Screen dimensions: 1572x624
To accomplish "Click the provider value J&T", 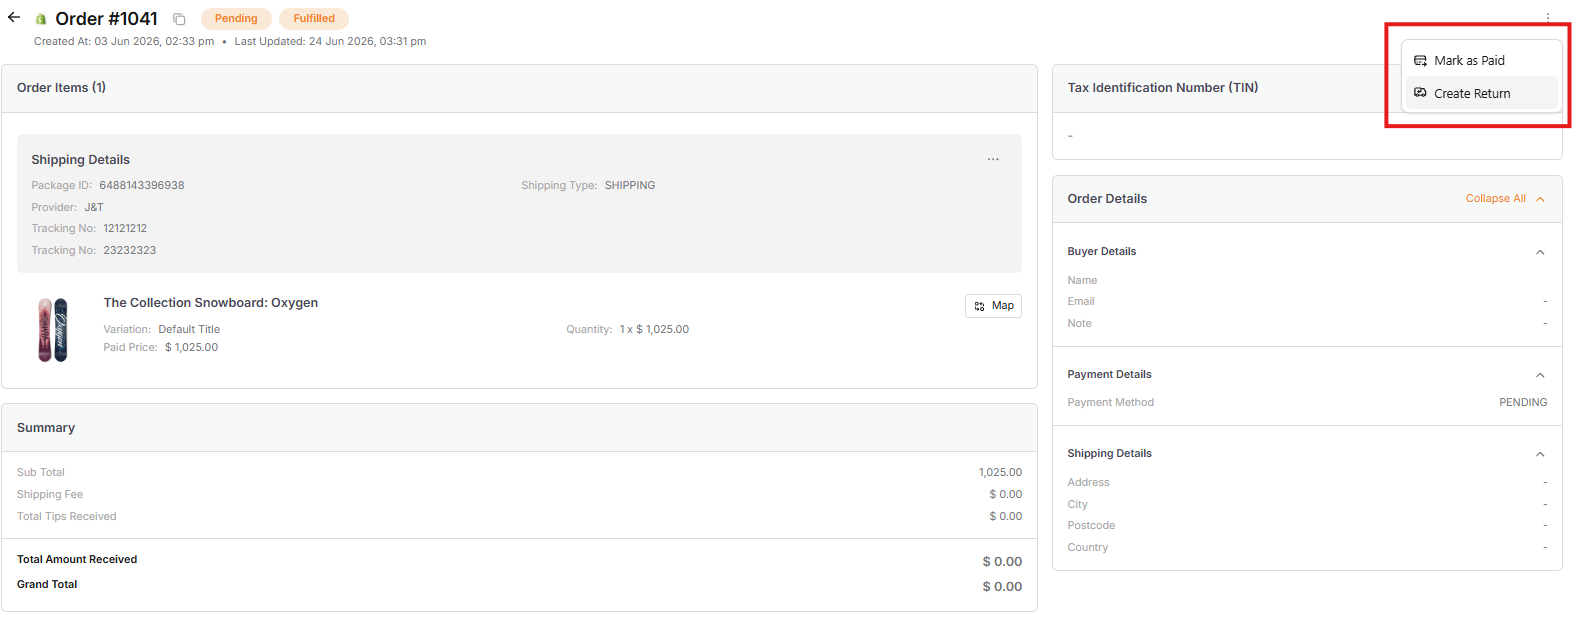I will [94, 208].
